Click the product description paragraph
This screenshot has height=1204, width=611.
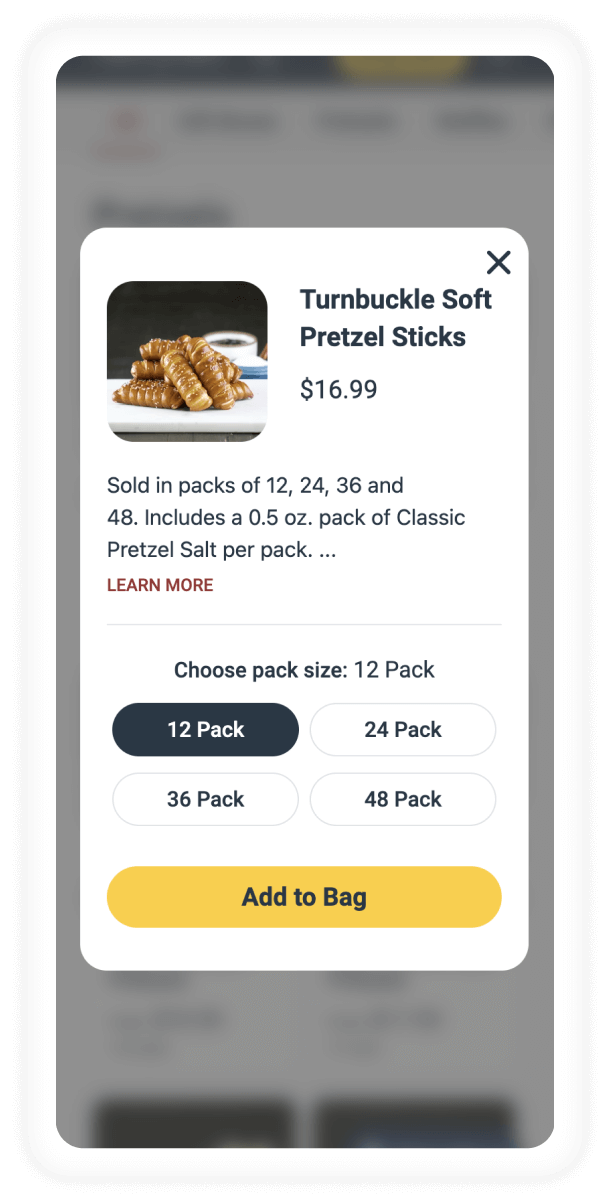(x=286, y=518)
